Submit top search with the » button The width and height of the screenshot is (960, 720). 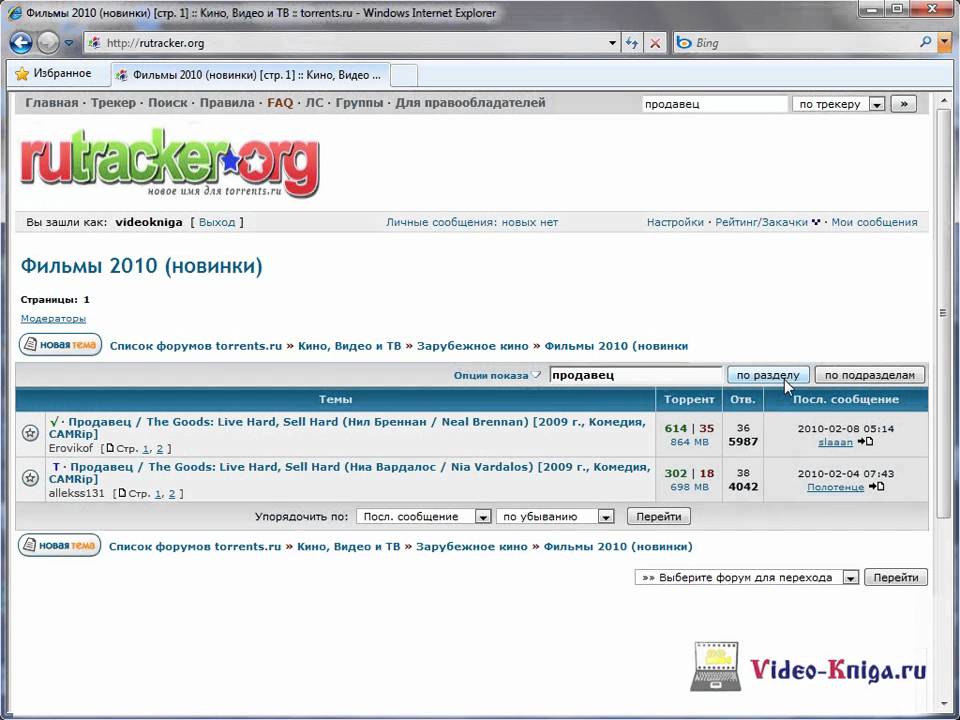pos(904,104)
